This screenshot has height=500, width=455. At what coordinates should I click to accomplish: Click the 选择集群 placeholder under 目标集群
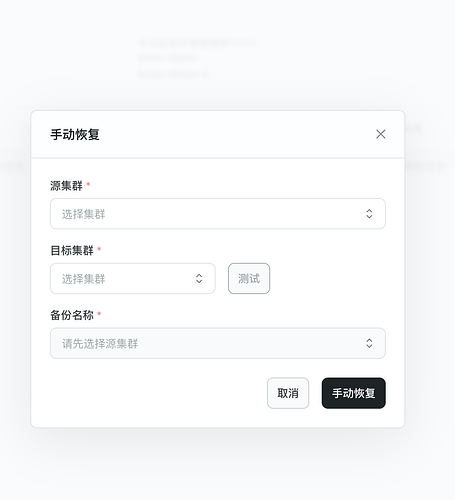click(x=83, y=279)
